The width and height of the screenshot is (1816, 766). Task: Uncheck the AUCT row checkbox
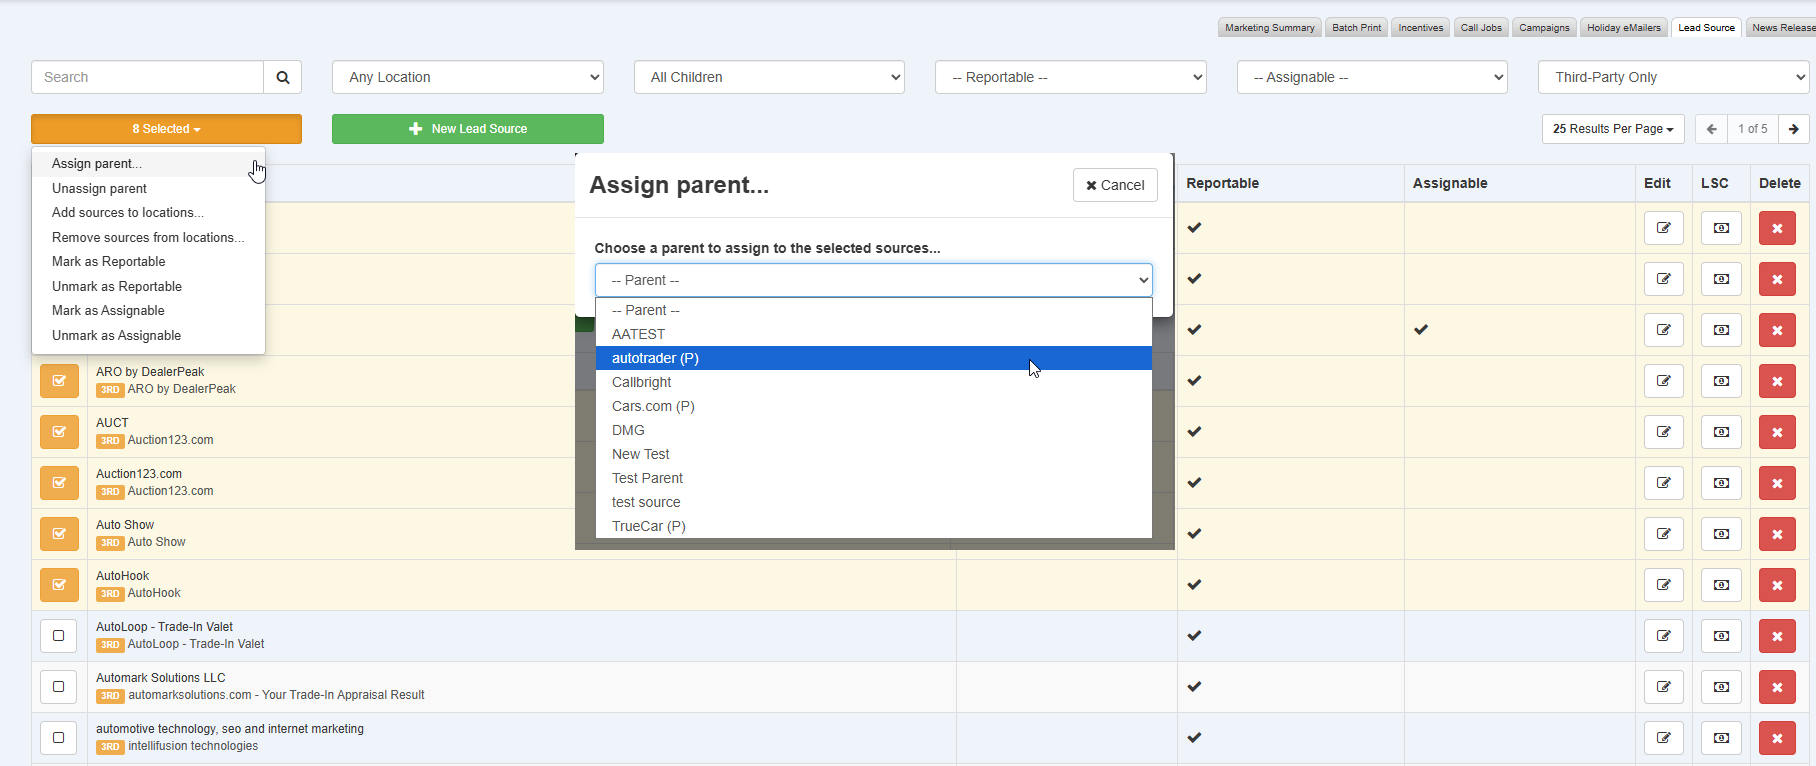pos(59,432)
